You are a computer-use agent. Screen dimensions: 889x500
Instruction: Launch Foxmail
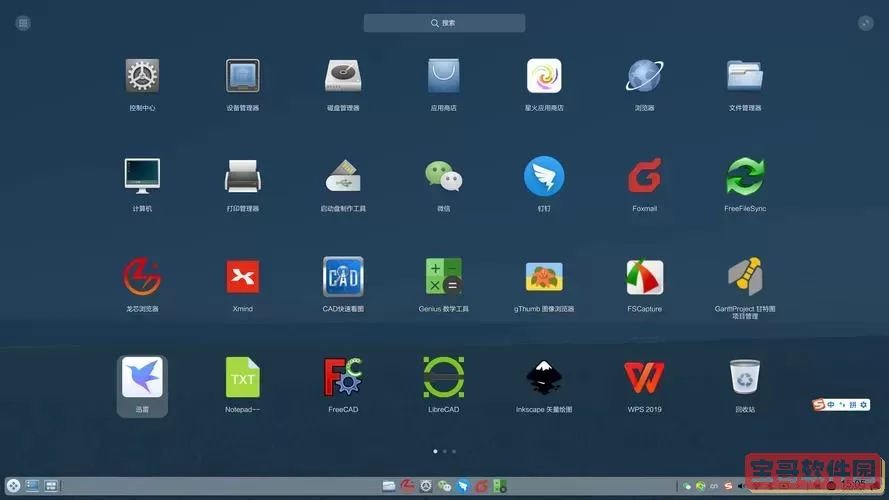(x=645, y=176)
